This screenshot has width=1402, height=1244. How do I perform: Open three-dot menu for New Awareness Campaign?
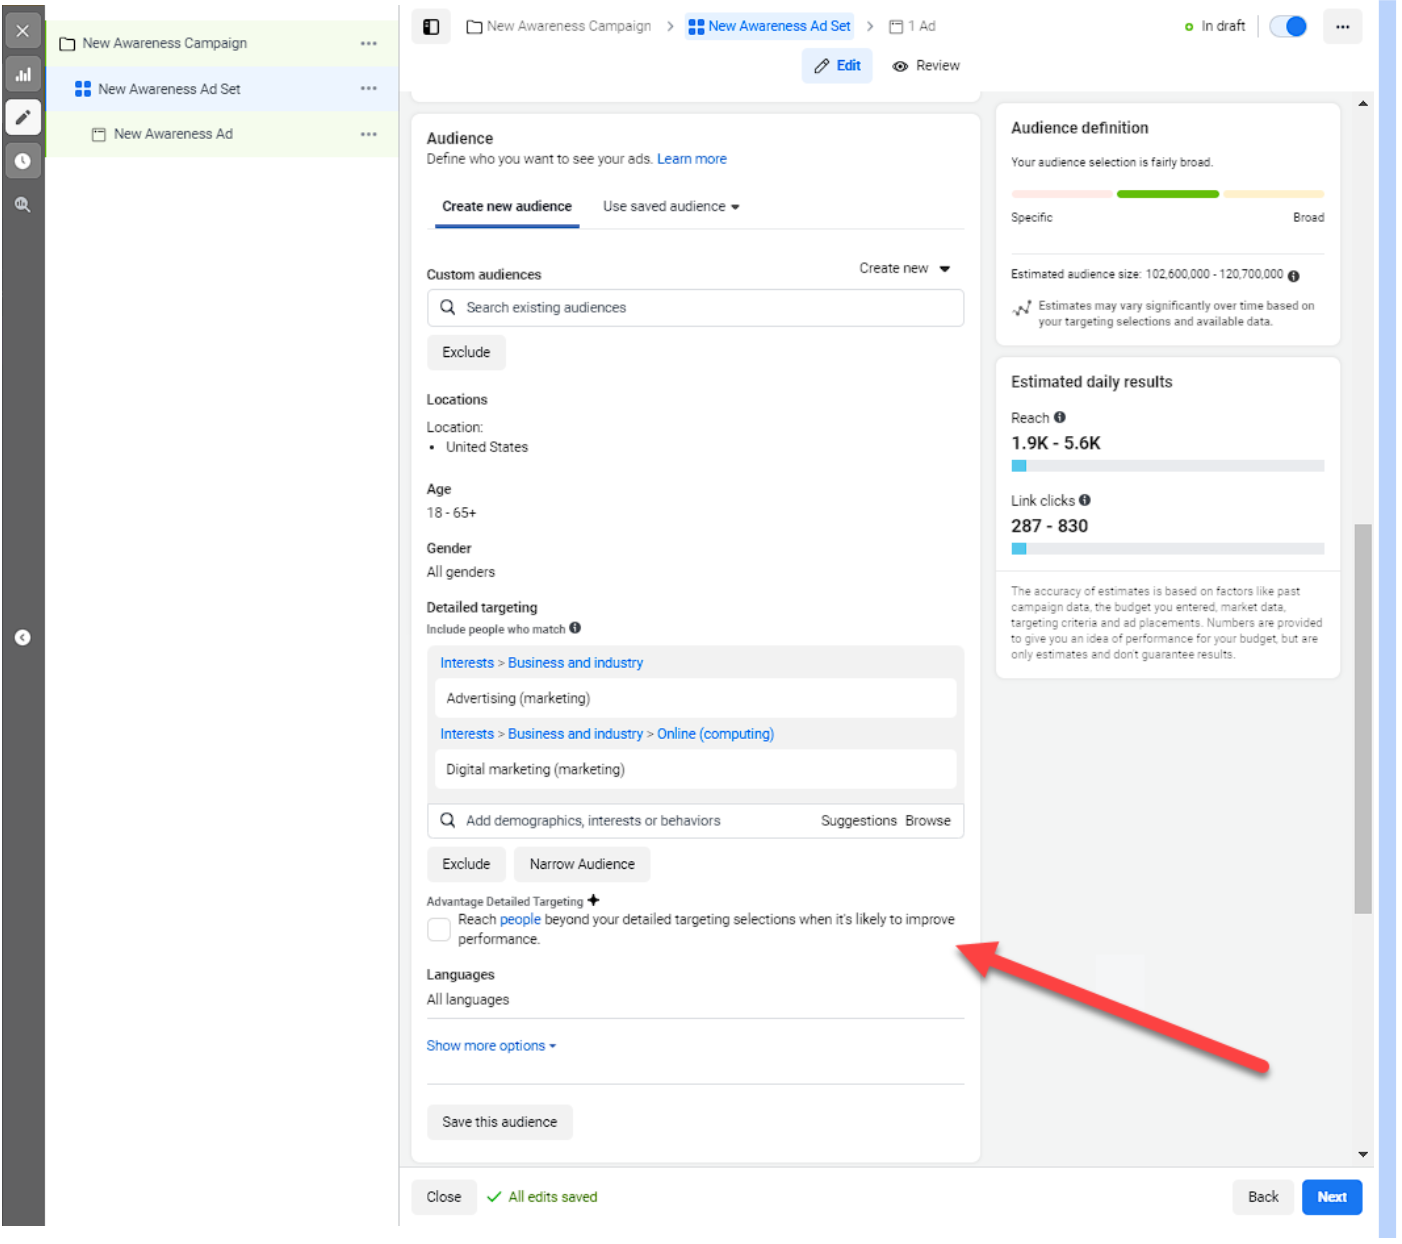369,44
